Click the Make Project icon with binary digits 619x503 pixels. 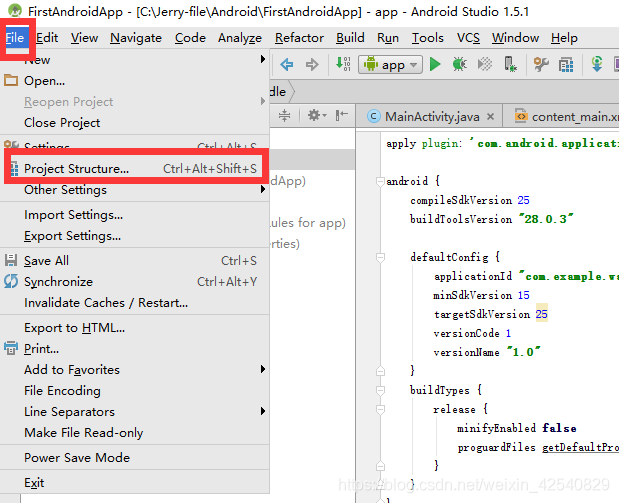343,64
